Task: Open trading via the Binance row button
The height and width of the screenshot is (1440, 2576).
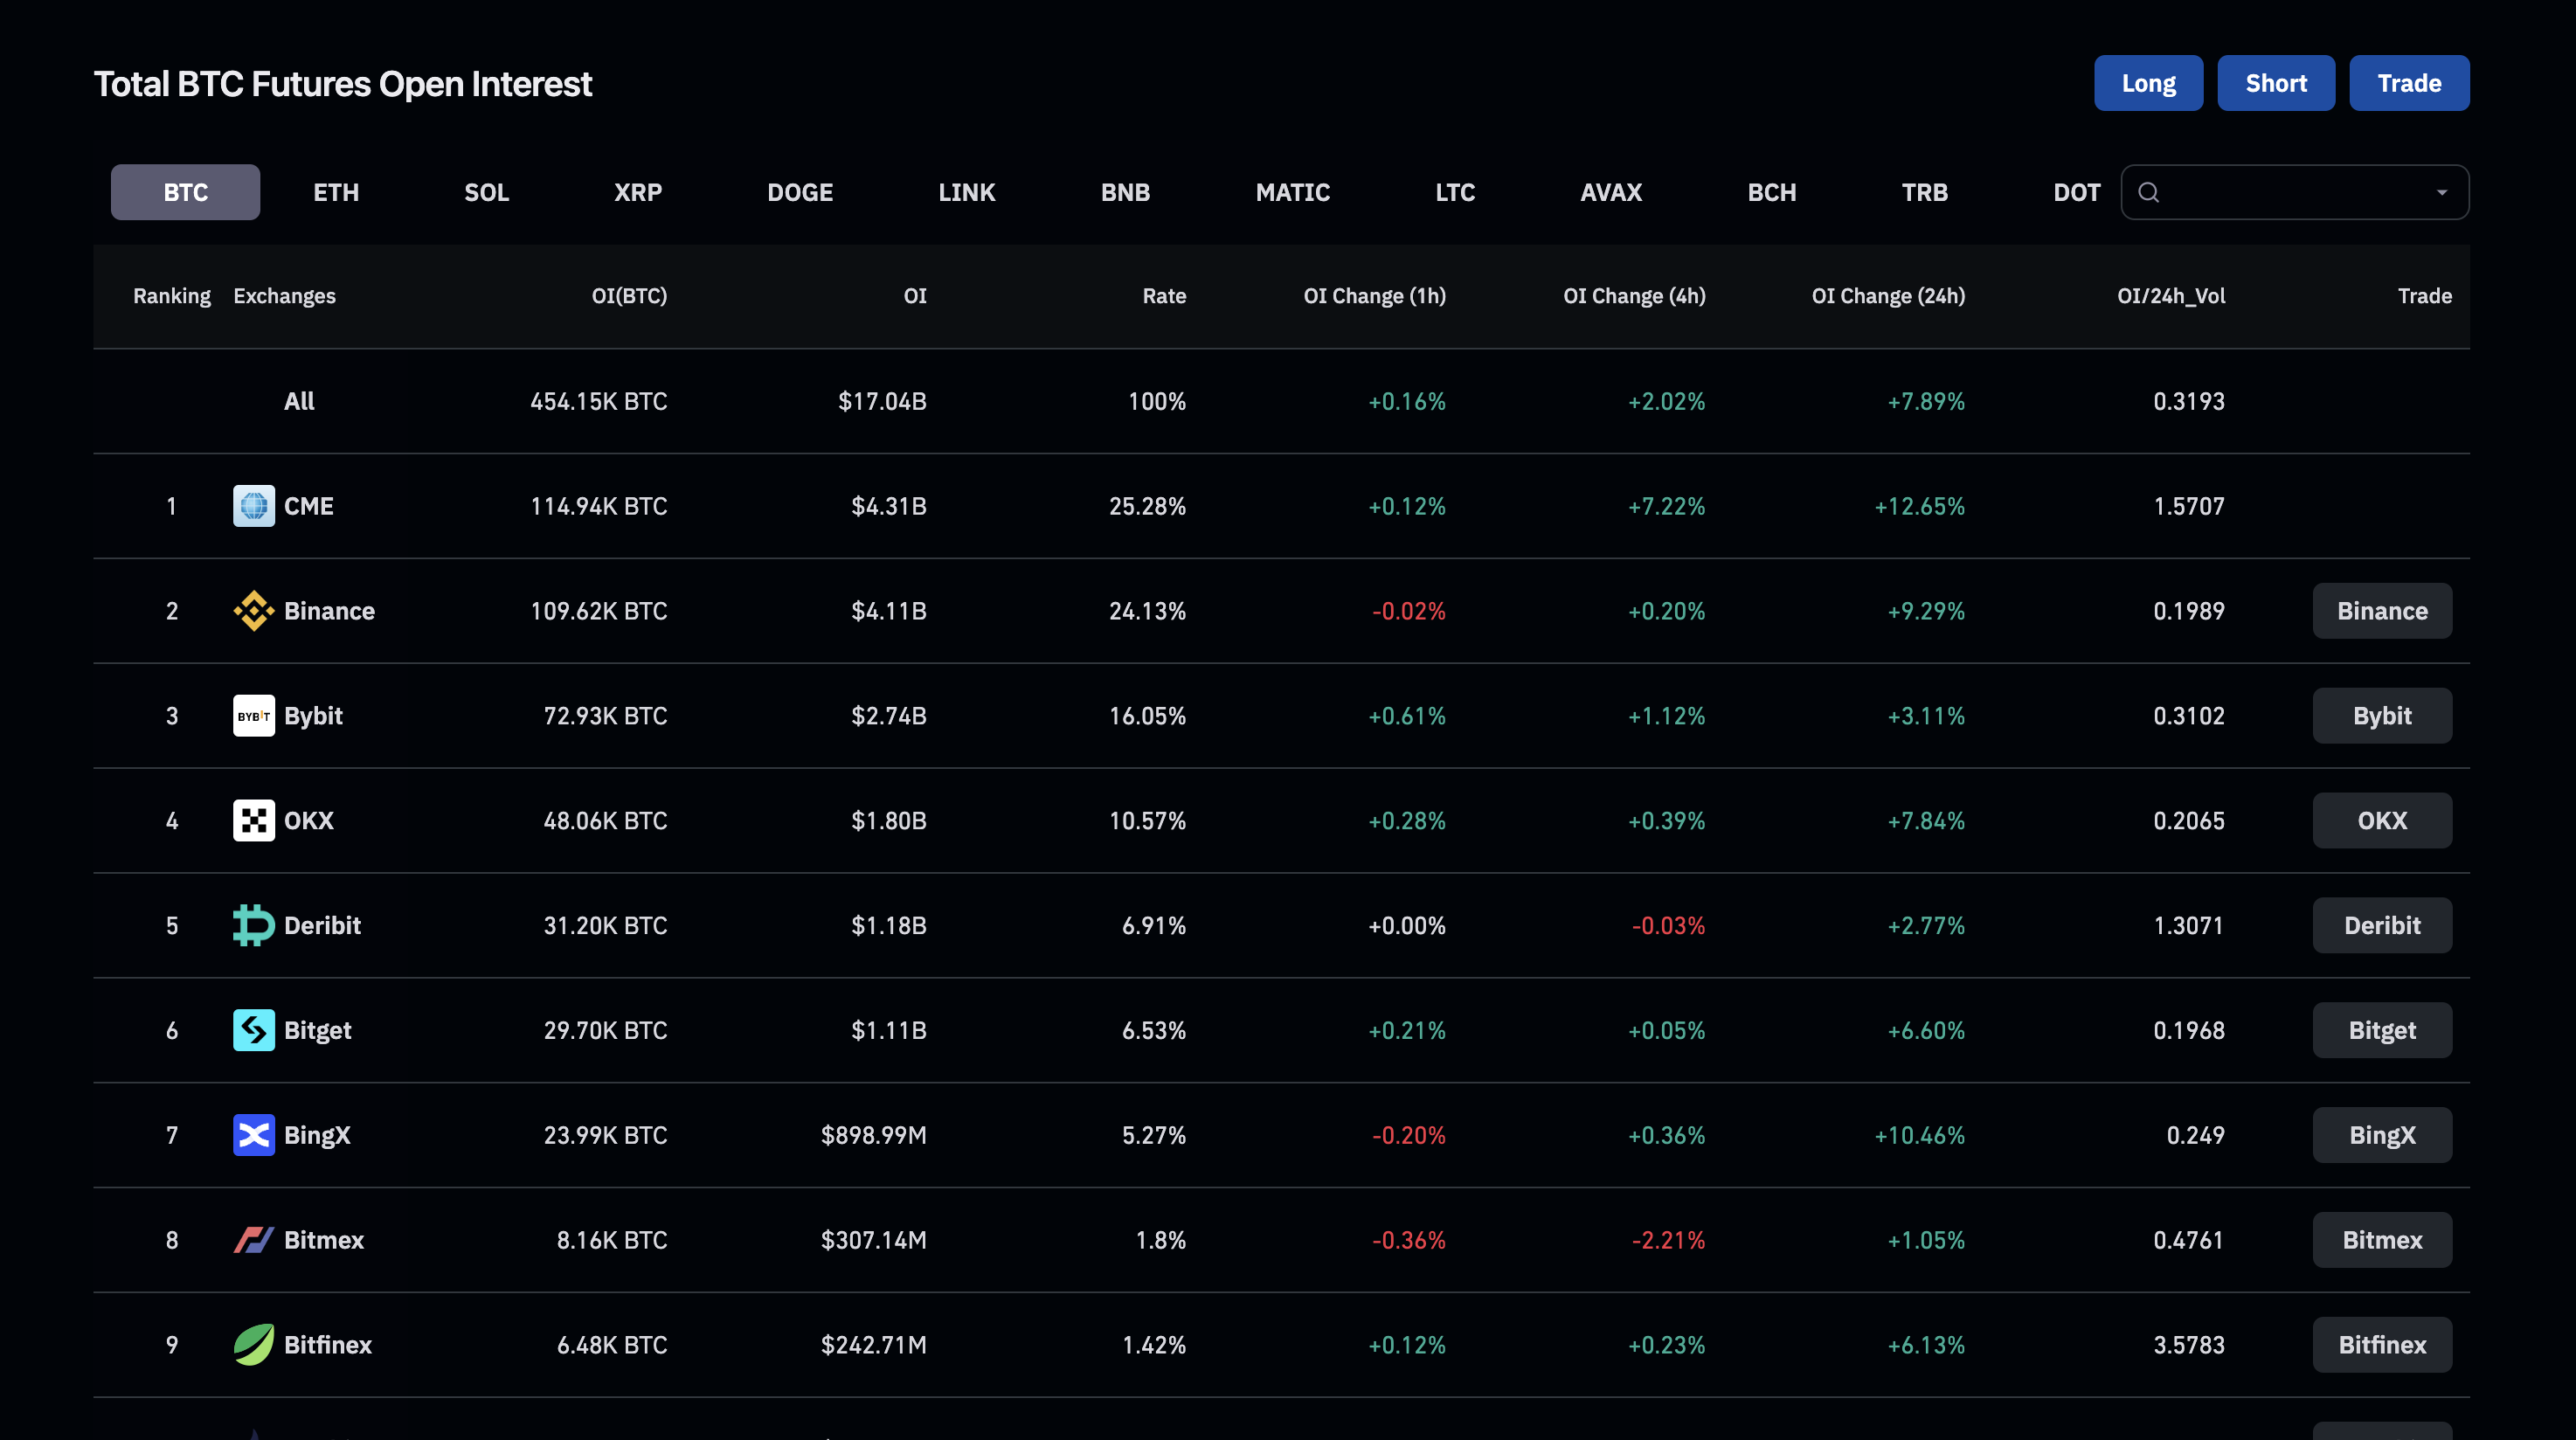Action: point(2382,610)
